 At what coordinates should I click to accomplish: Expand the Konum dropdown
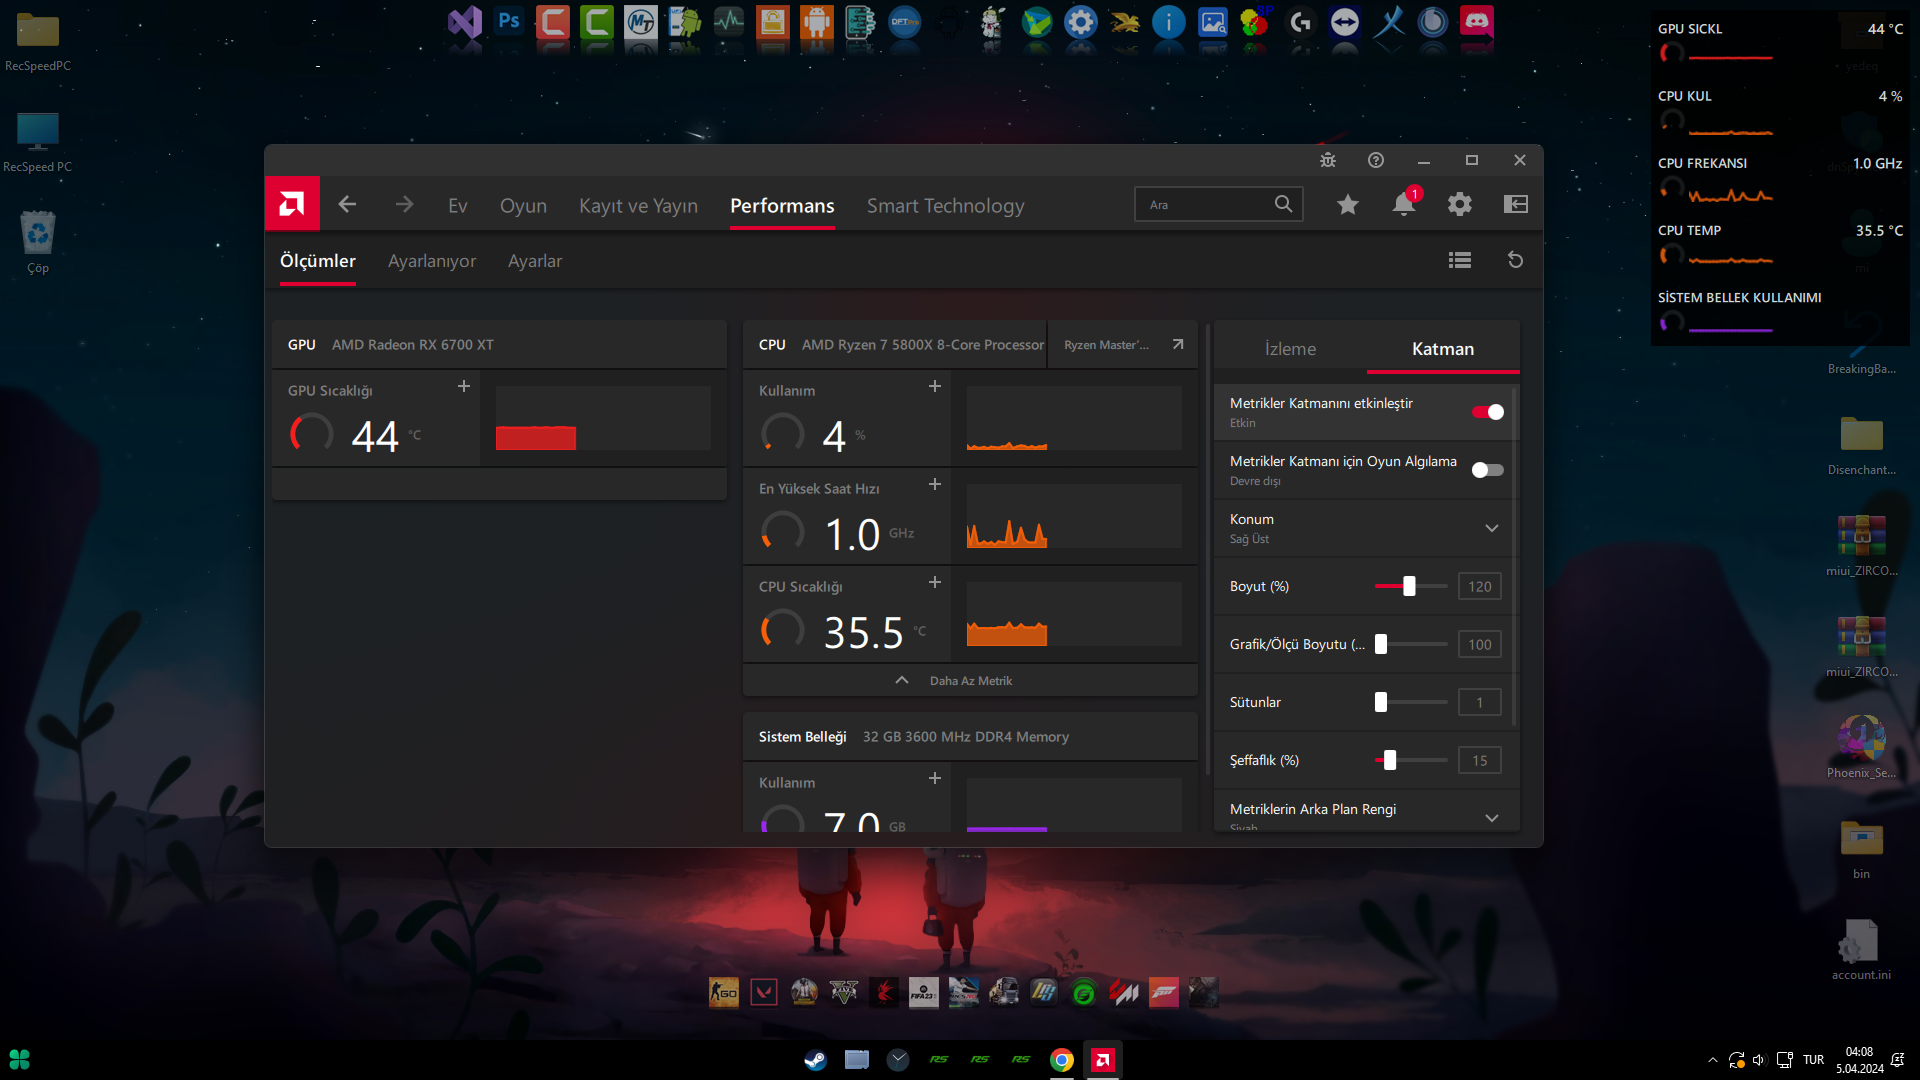1492,528
